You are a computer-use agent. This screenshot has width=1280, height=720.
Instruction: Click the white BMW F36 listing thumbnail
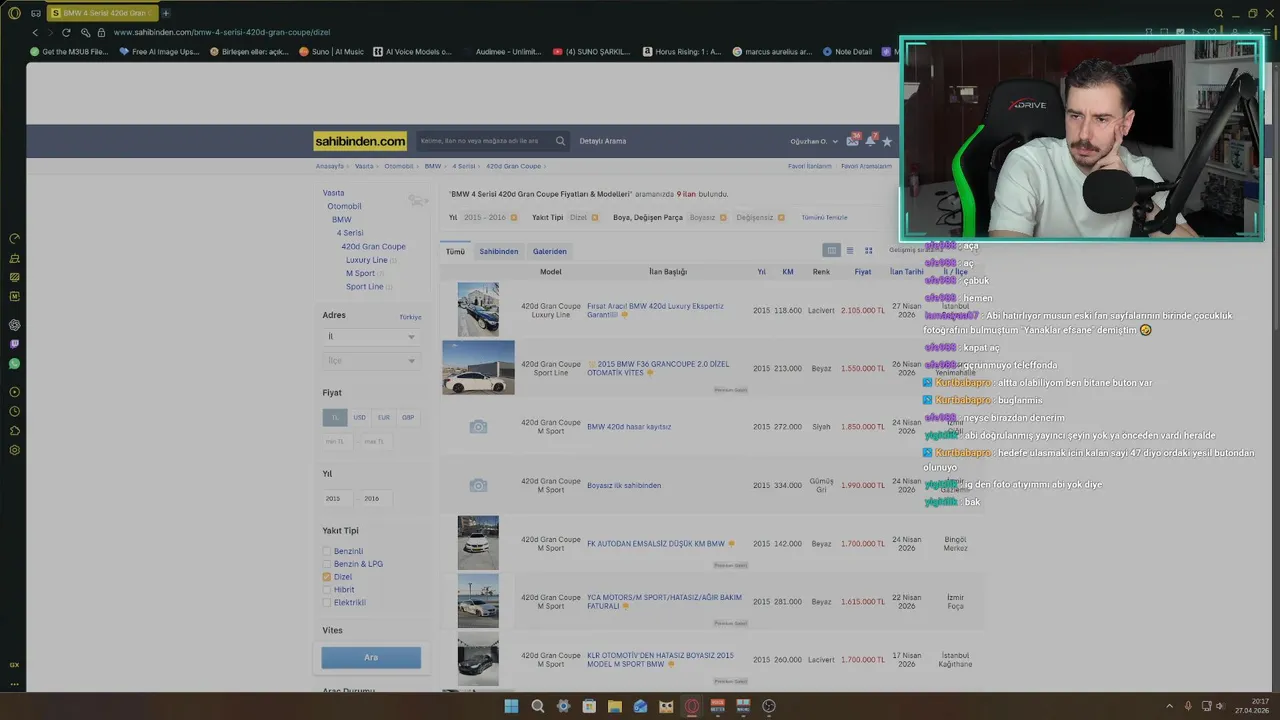pos(478,367)
